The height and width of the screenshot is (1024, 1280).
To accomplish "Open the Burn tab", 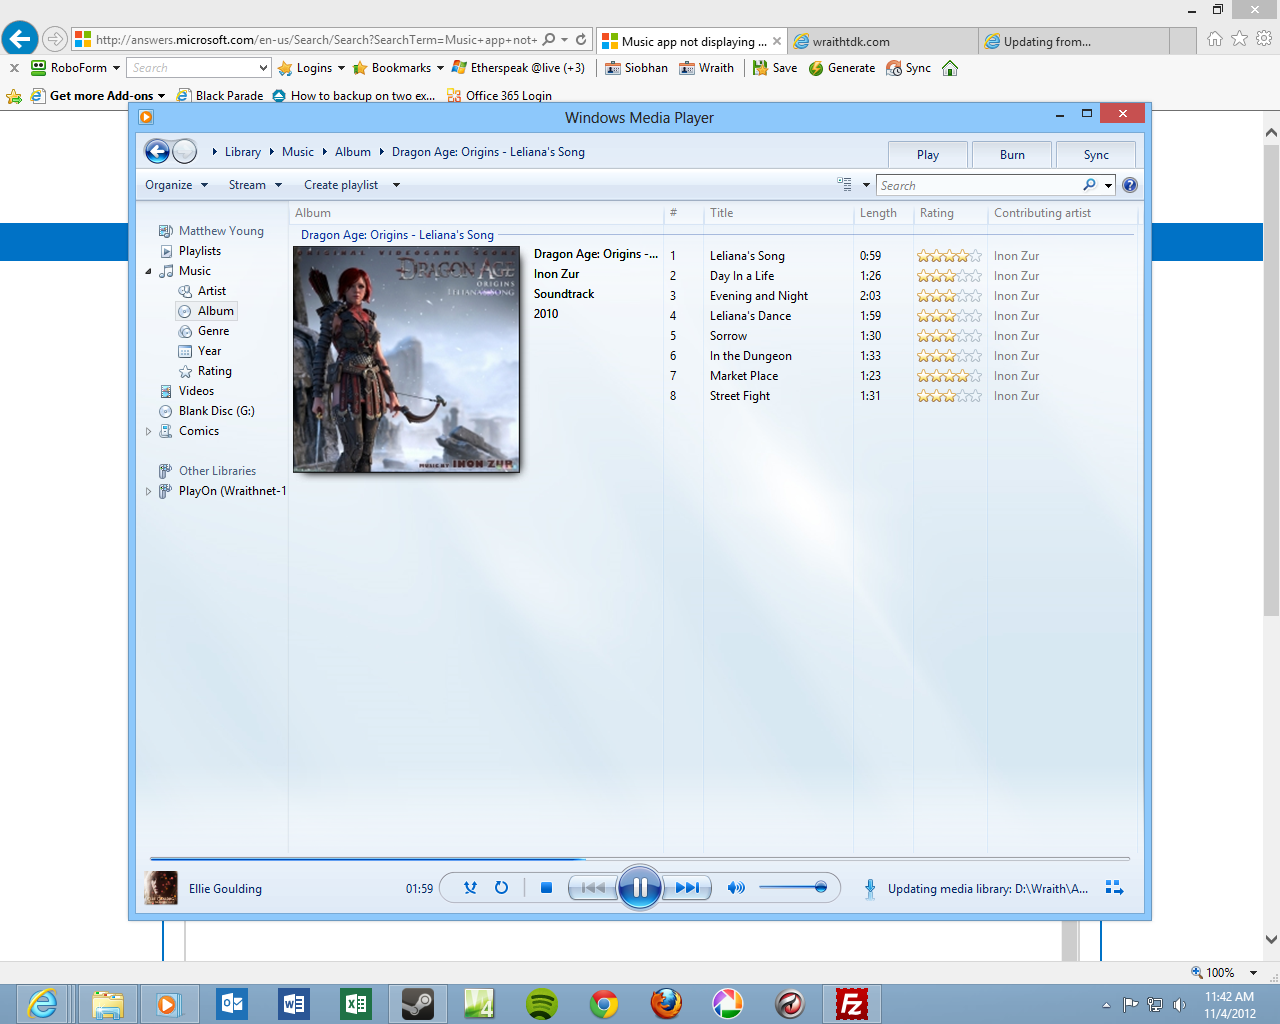I will pos(1012,155).
